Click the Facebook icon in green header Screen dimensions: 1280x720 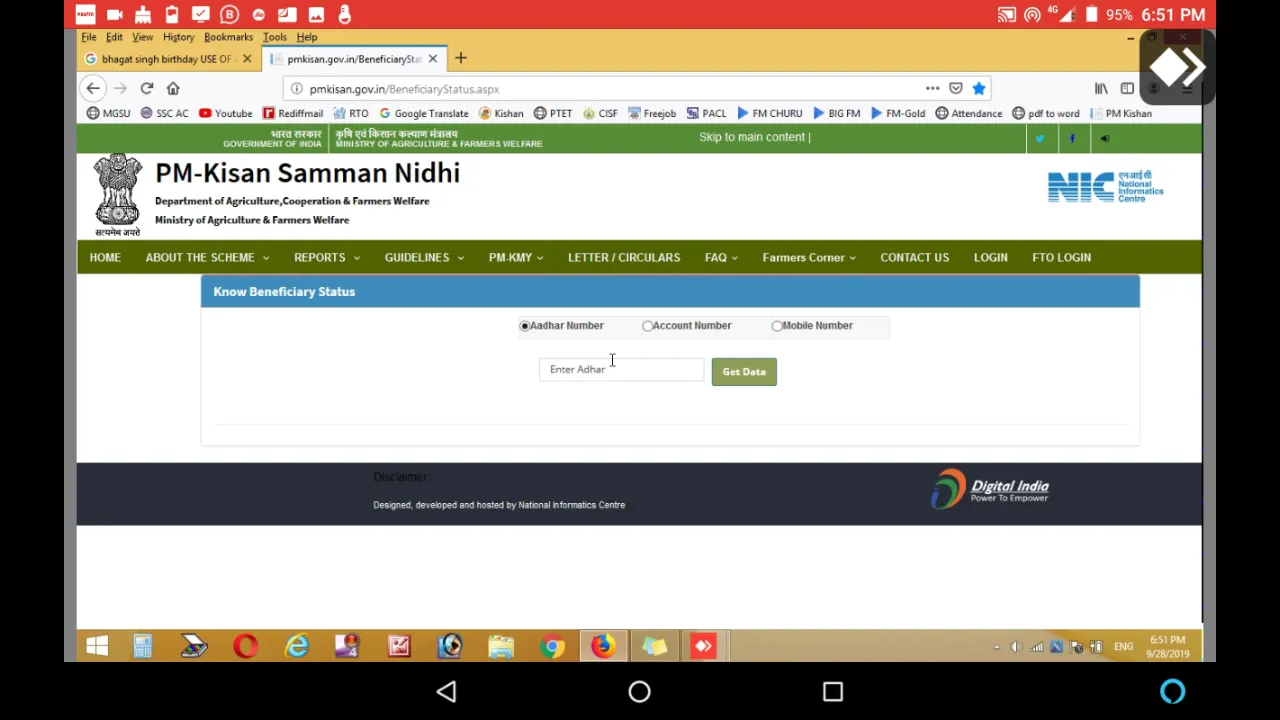click(1072, 139)
